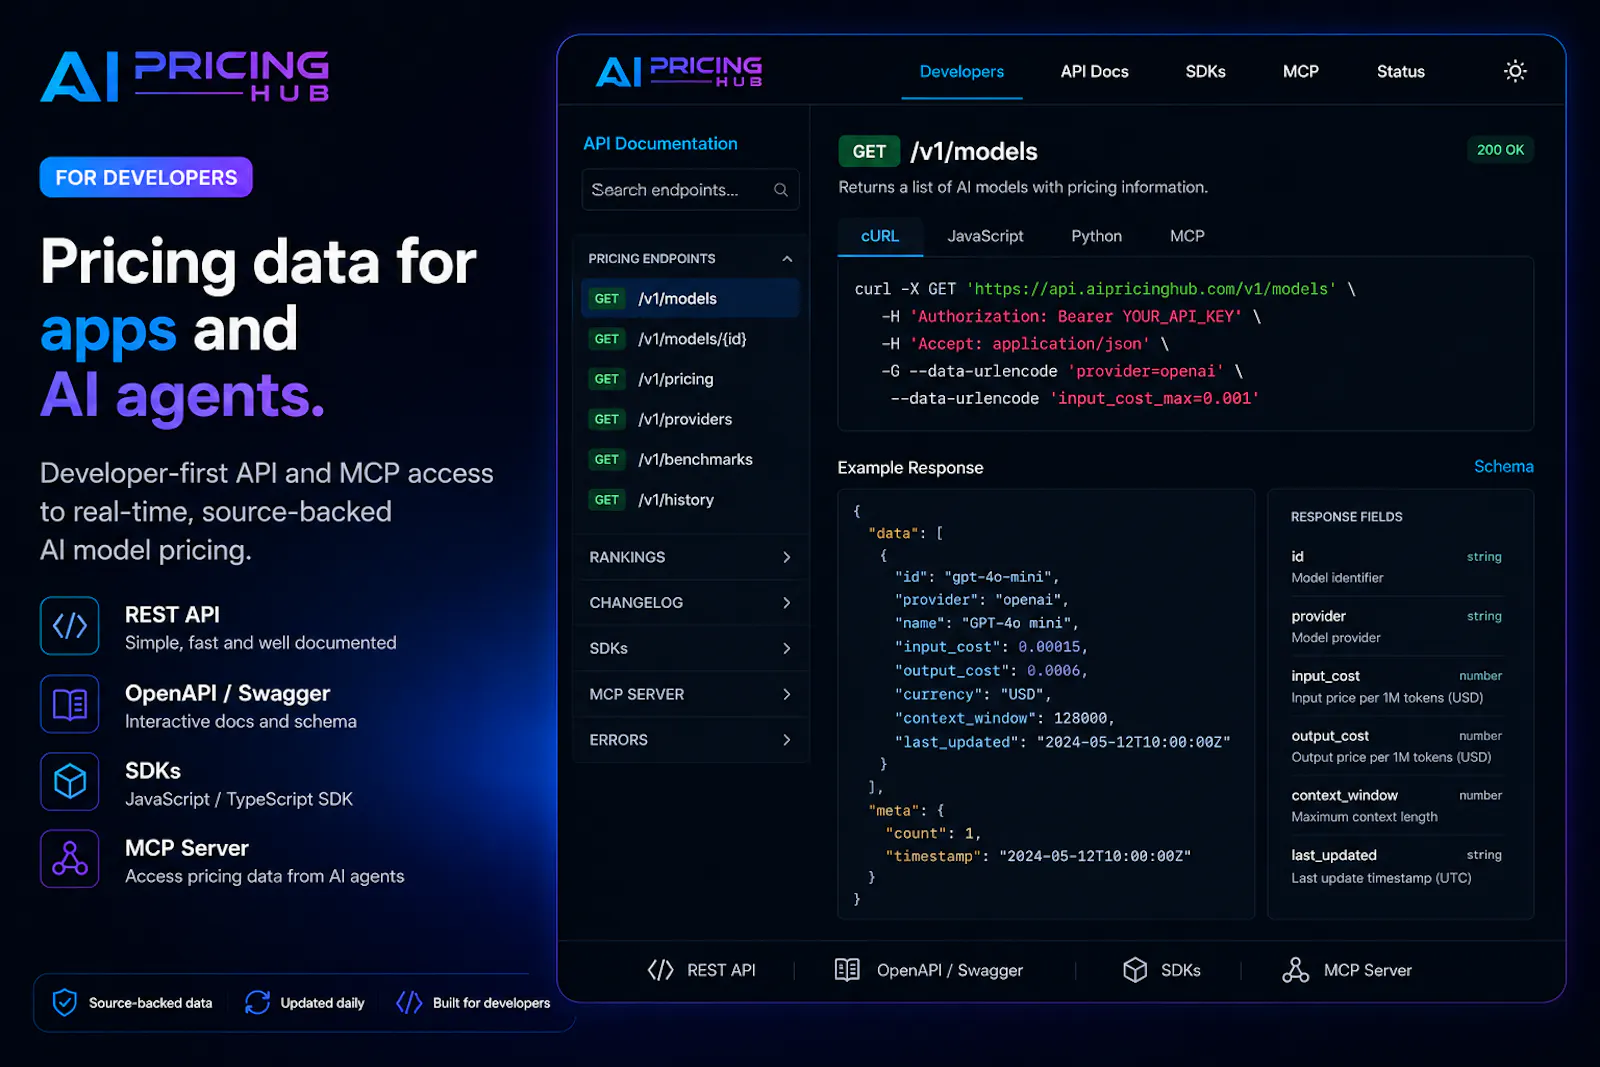Click the GET badge of /v1/benchmarks row
The height and width of the screenshot is (1067, 1600).
(607, 460)
